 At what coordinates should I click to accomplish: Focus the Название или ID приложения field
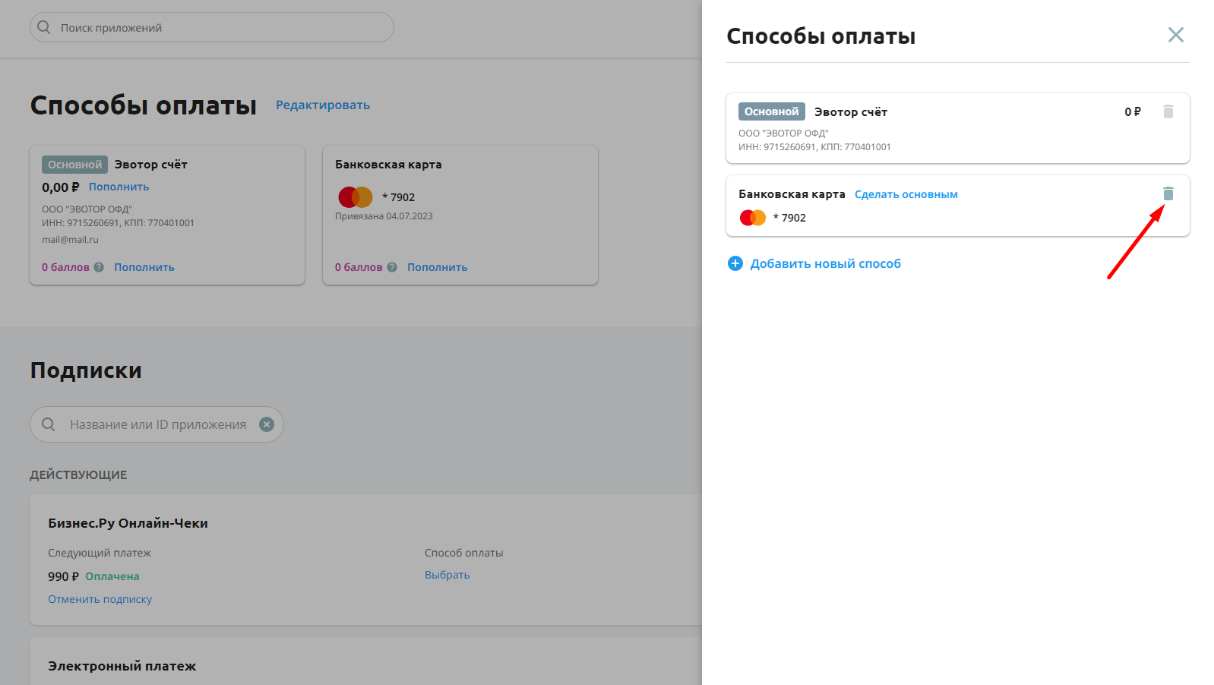click(157, 424)
